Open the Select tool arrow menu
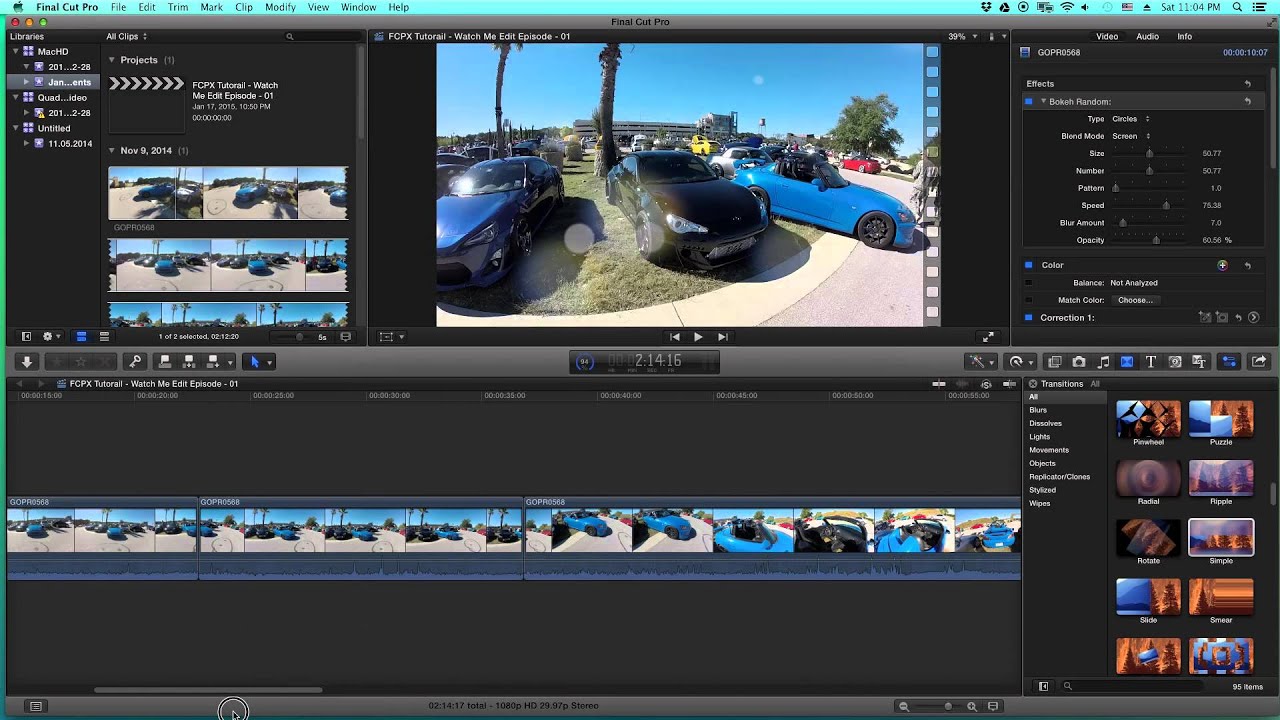This screenshot has height=720, width=1280. pos(259,362)
